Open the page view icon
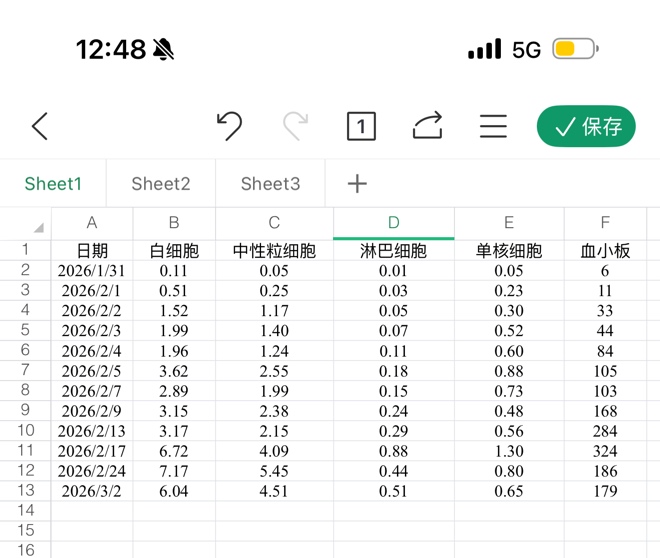 coord(361,126)
